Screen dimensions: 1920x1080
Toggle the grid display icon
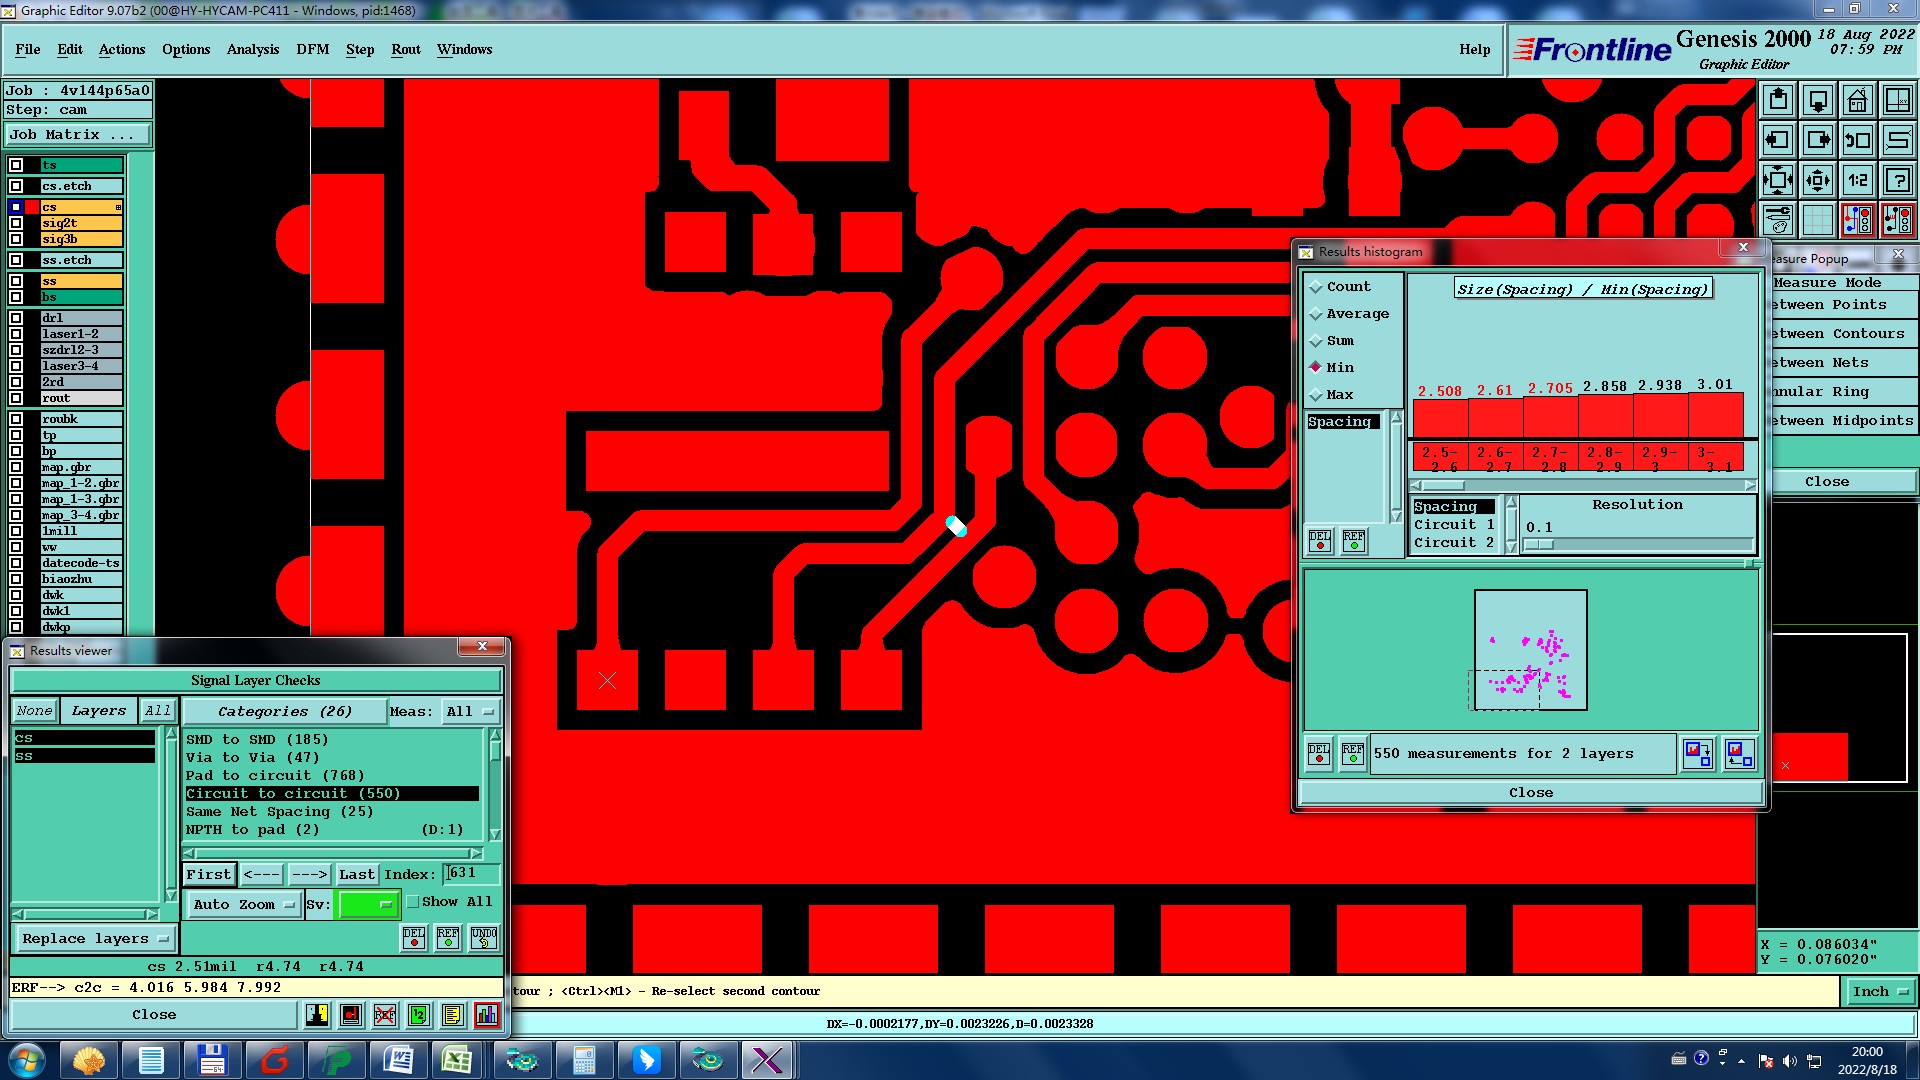[1817, 220]
